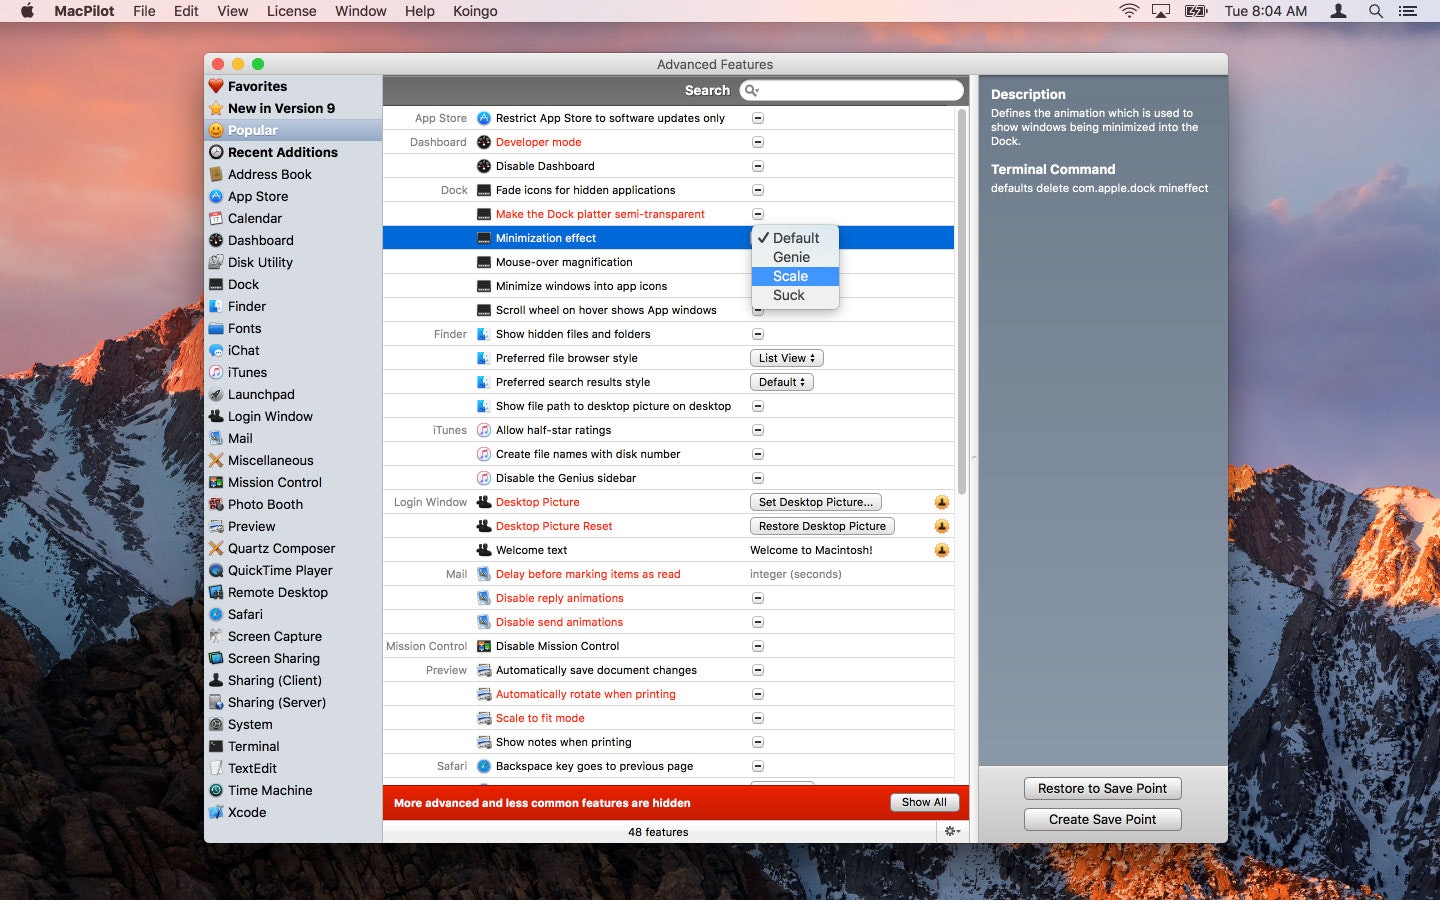Click the Show All button on the red banner
The image size is (1440, 900).
(923, 802)
